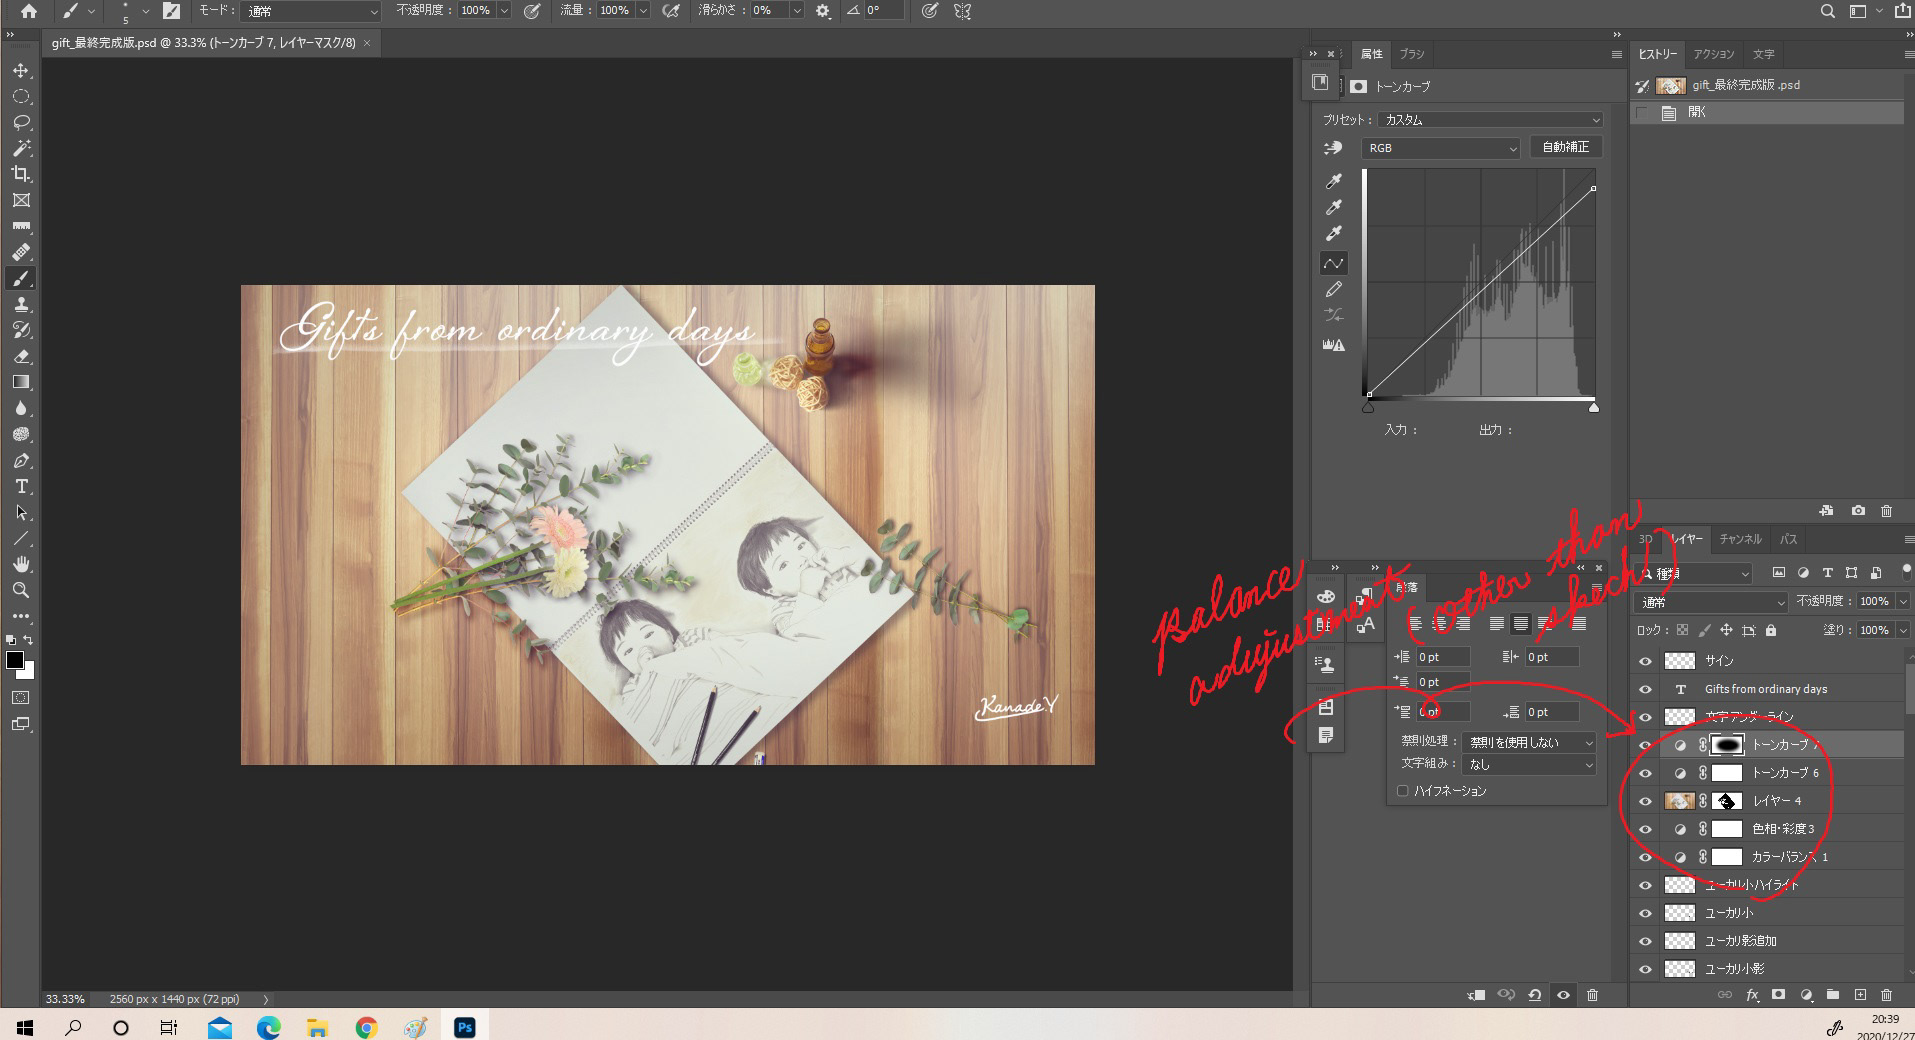Enable the ハイフネーション checkbox

[1402, 791]
